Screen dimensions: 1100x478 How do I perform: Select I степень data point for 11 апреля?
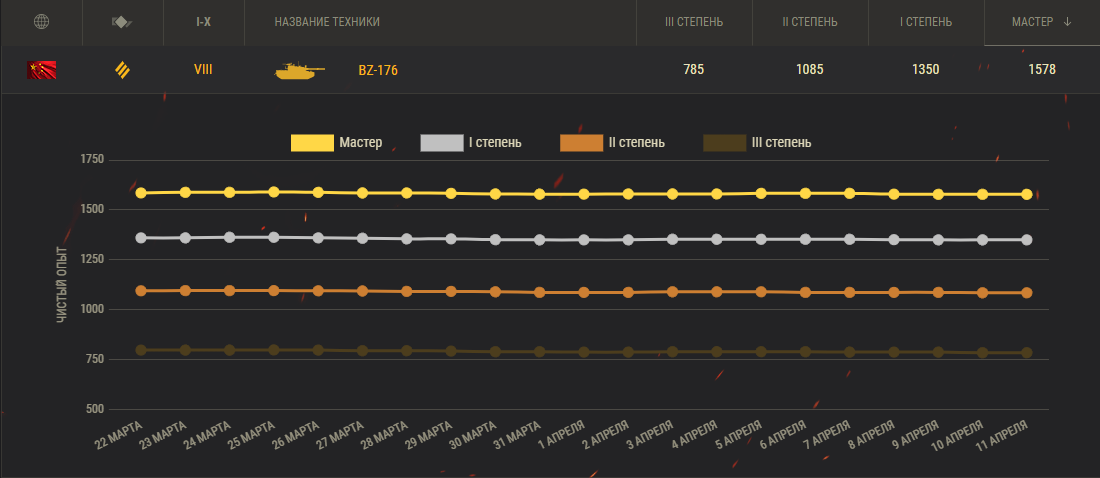(1026, 240)
